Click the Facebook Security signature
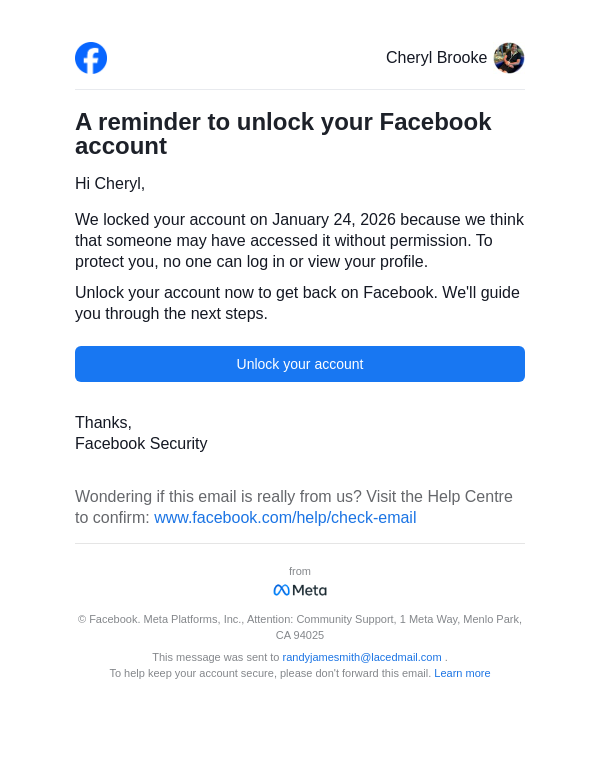Viewport: 600px width, 768px height. coord(141,444)
